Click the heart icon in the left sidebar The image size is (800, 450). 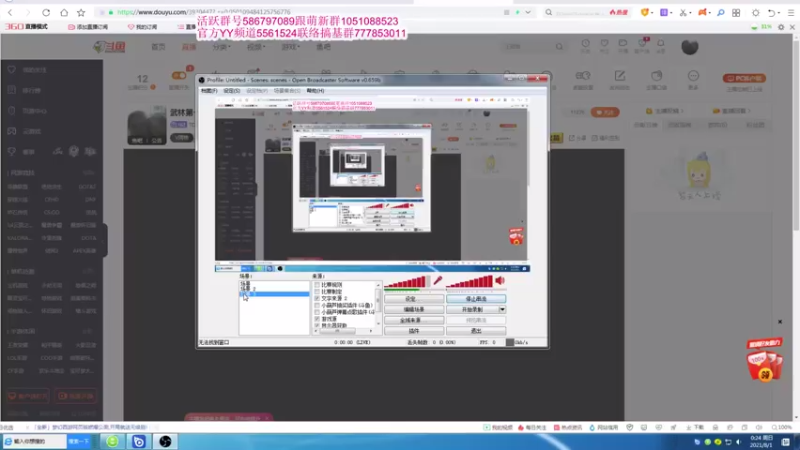(12, 69)
